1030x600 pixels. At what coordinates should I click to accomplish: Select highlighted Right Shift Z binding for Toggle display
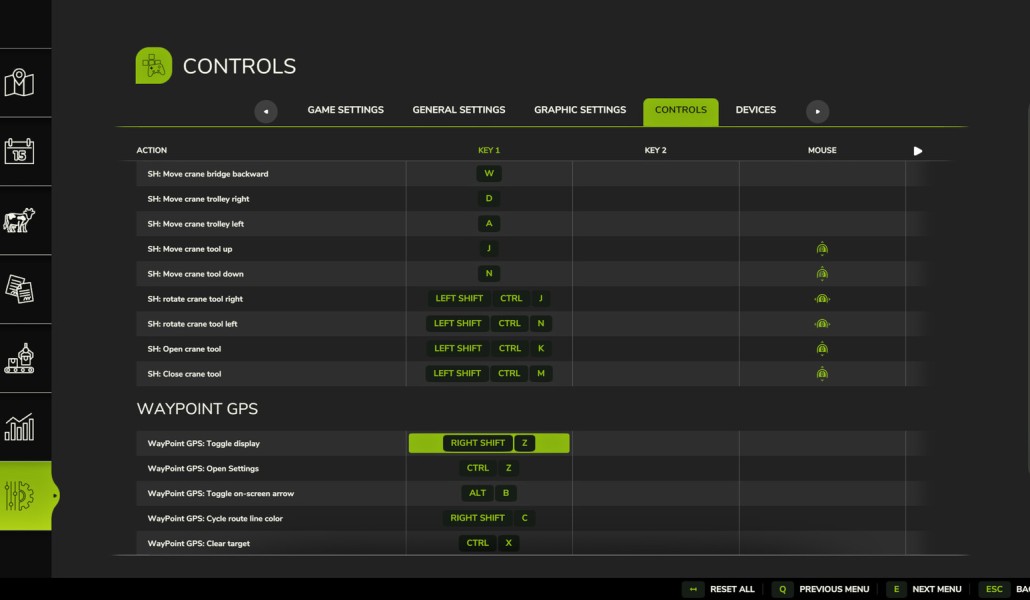click(489, 443)
